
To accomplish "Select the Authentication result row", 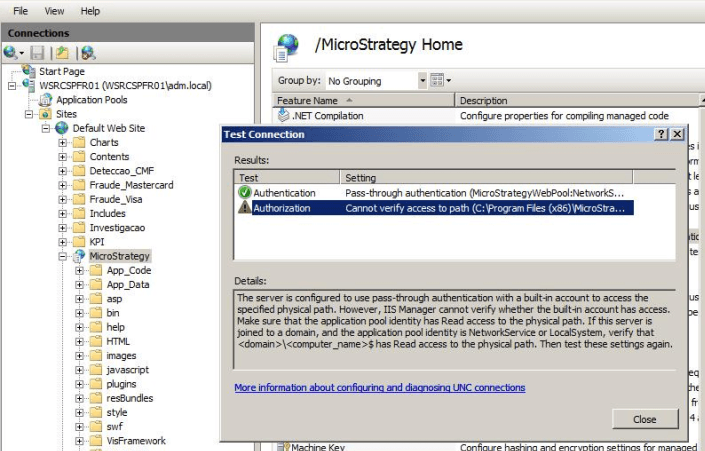I will coord(434,193).
